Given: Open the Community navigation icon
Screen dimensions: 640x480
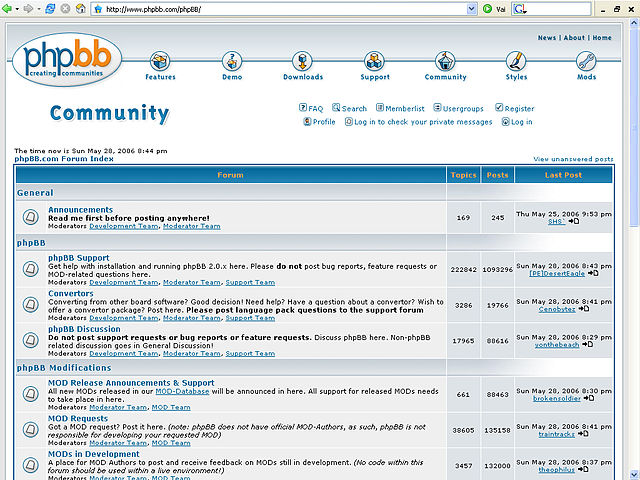Looking at the screenshot, I should (x=445, y=61).
